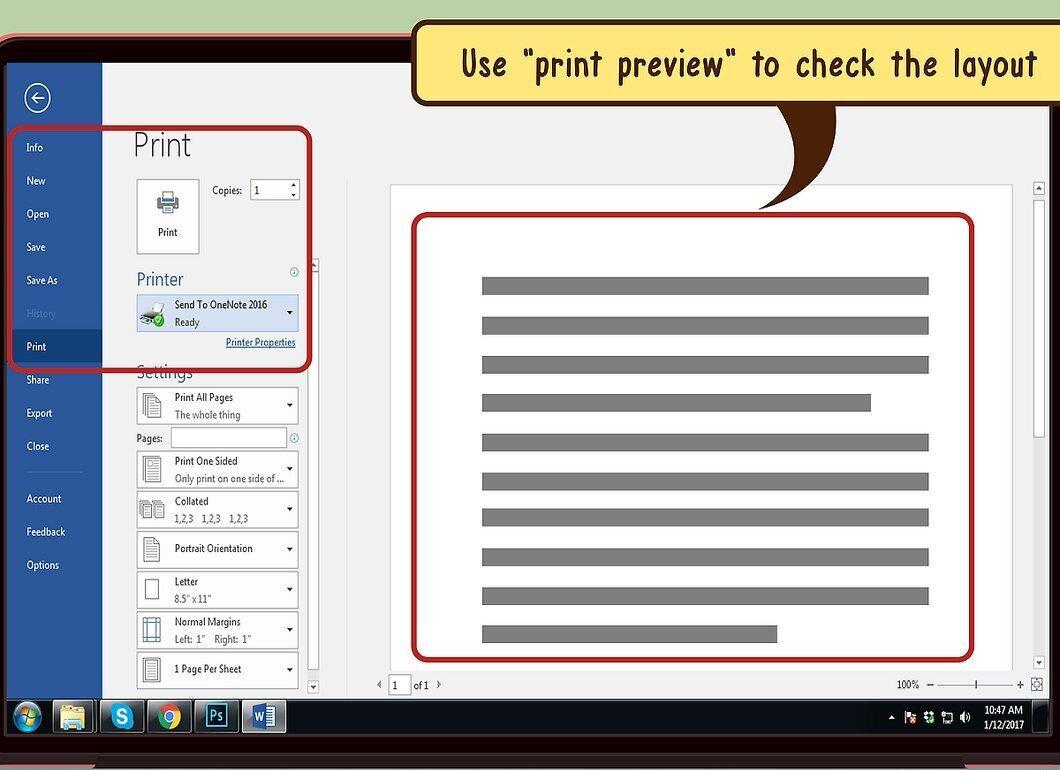1060x770 pixels.
Task: Select Share in the backstage menu
Action: (x=38, y=379)
